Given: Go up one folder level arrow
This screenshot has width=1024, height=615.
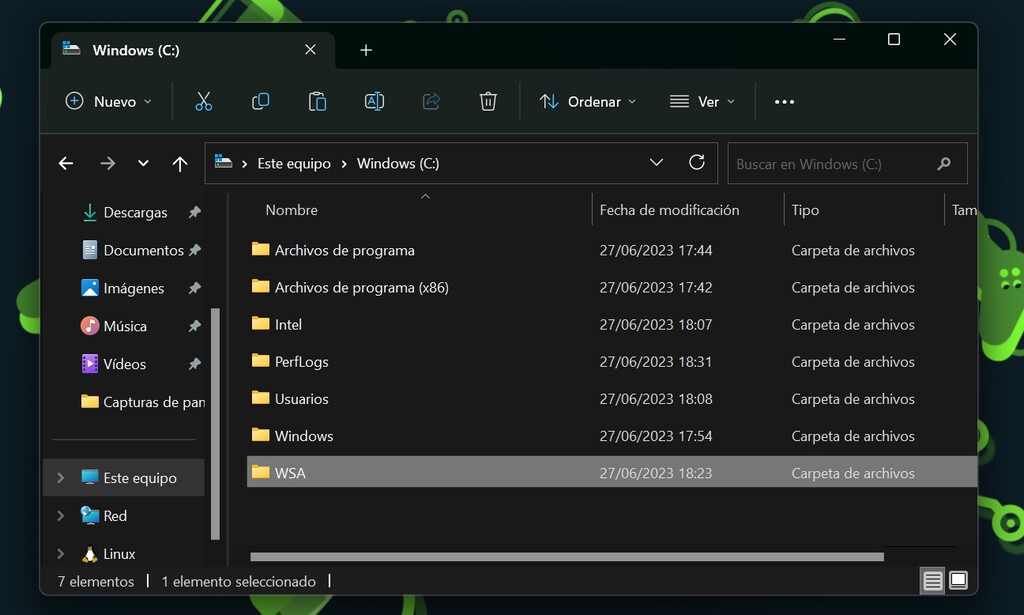Looking at the screenshot, I should pyautogui.click(x=180, y=163).
